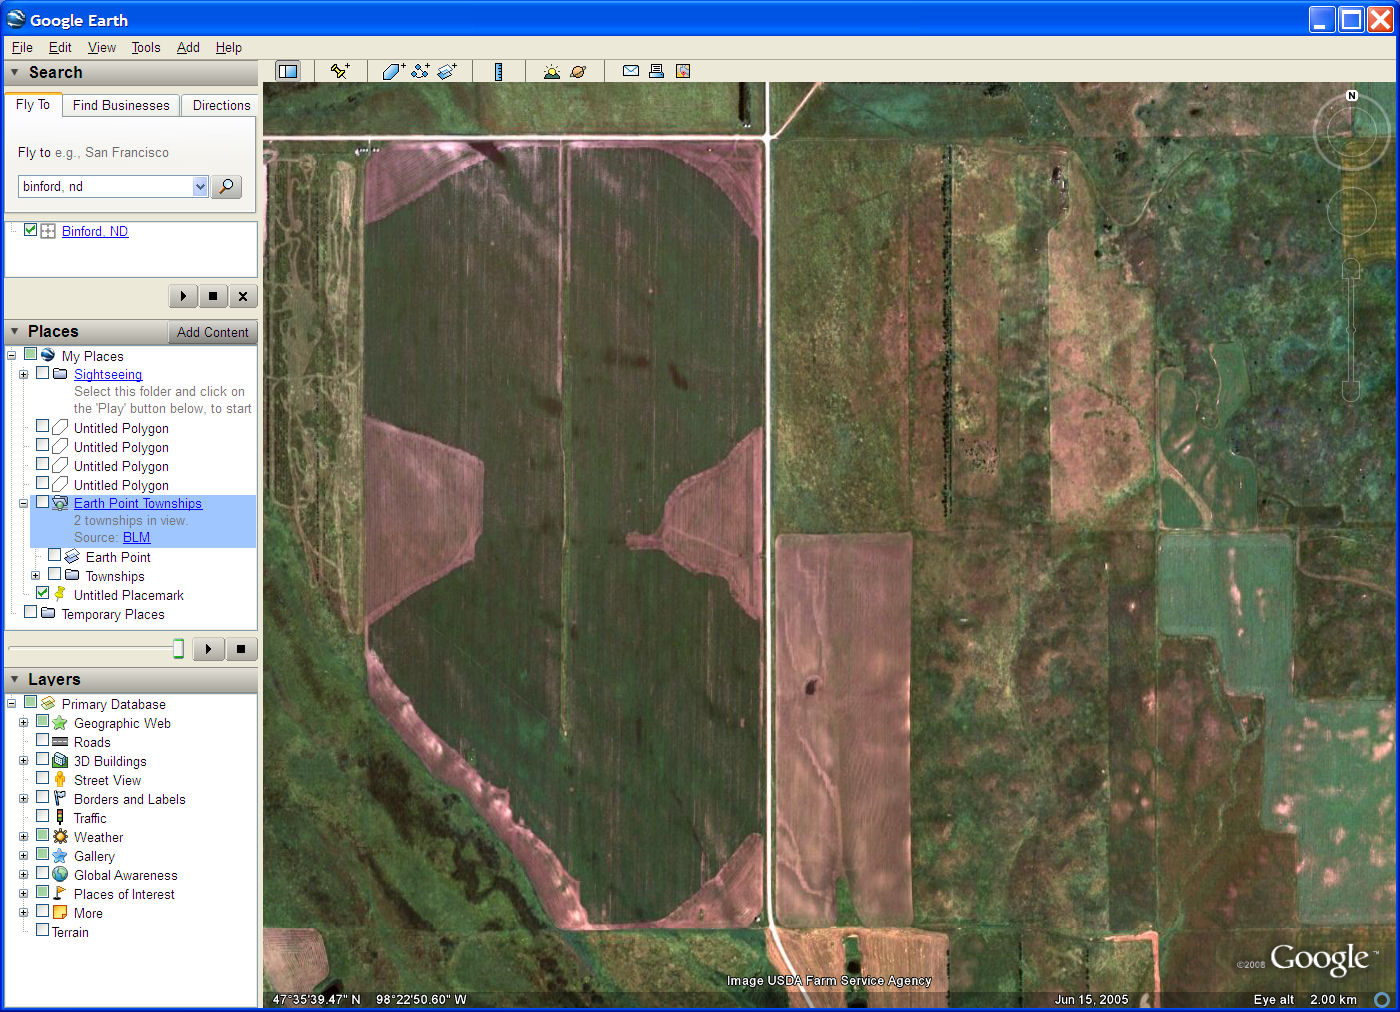Click the Add Polygon toolbar icon
This screenshot has width=1400, height=1012.
(393, 71)
